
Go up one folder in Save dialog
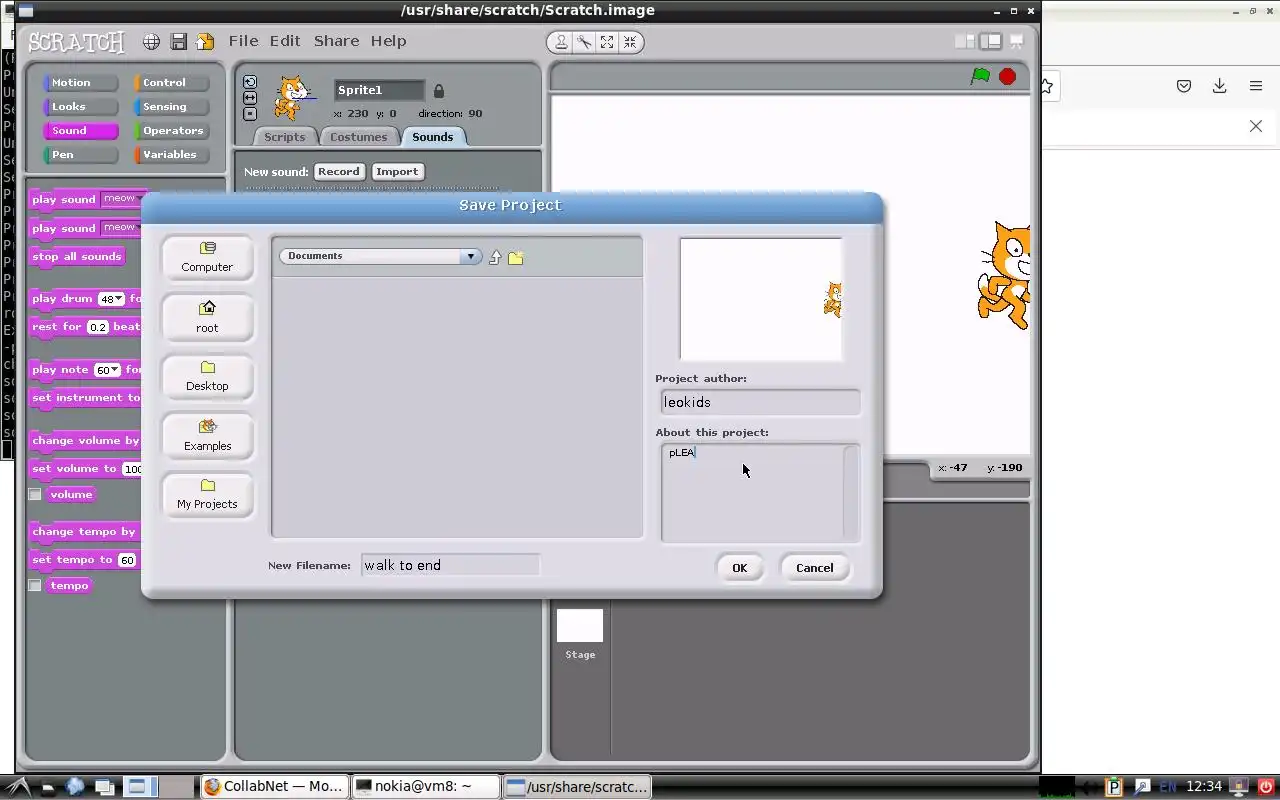pos(494,258)
